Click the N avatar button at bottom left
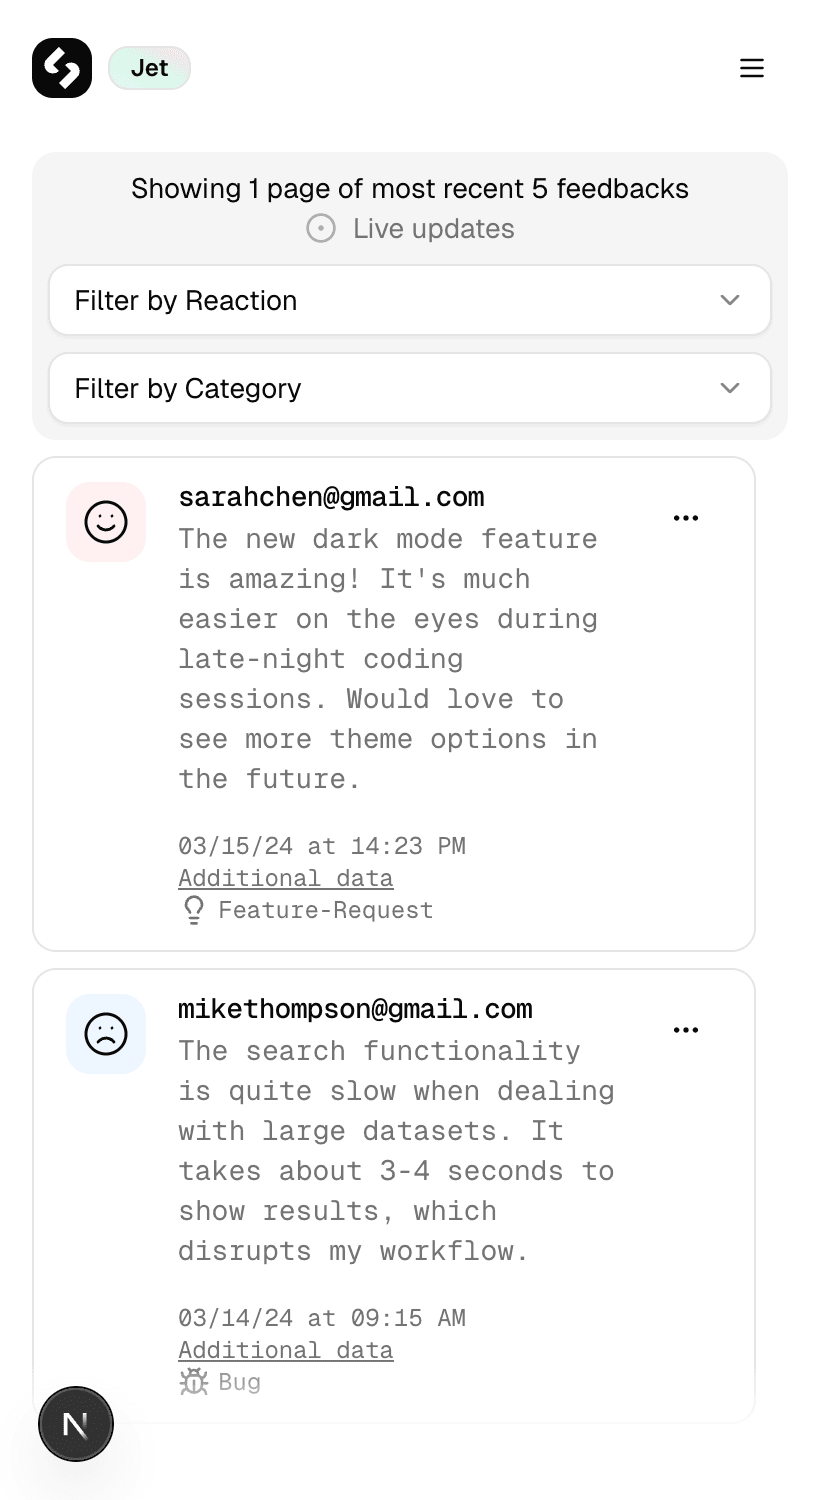Viewport: 820px width, 1500px height. [x=76, y=1423]
